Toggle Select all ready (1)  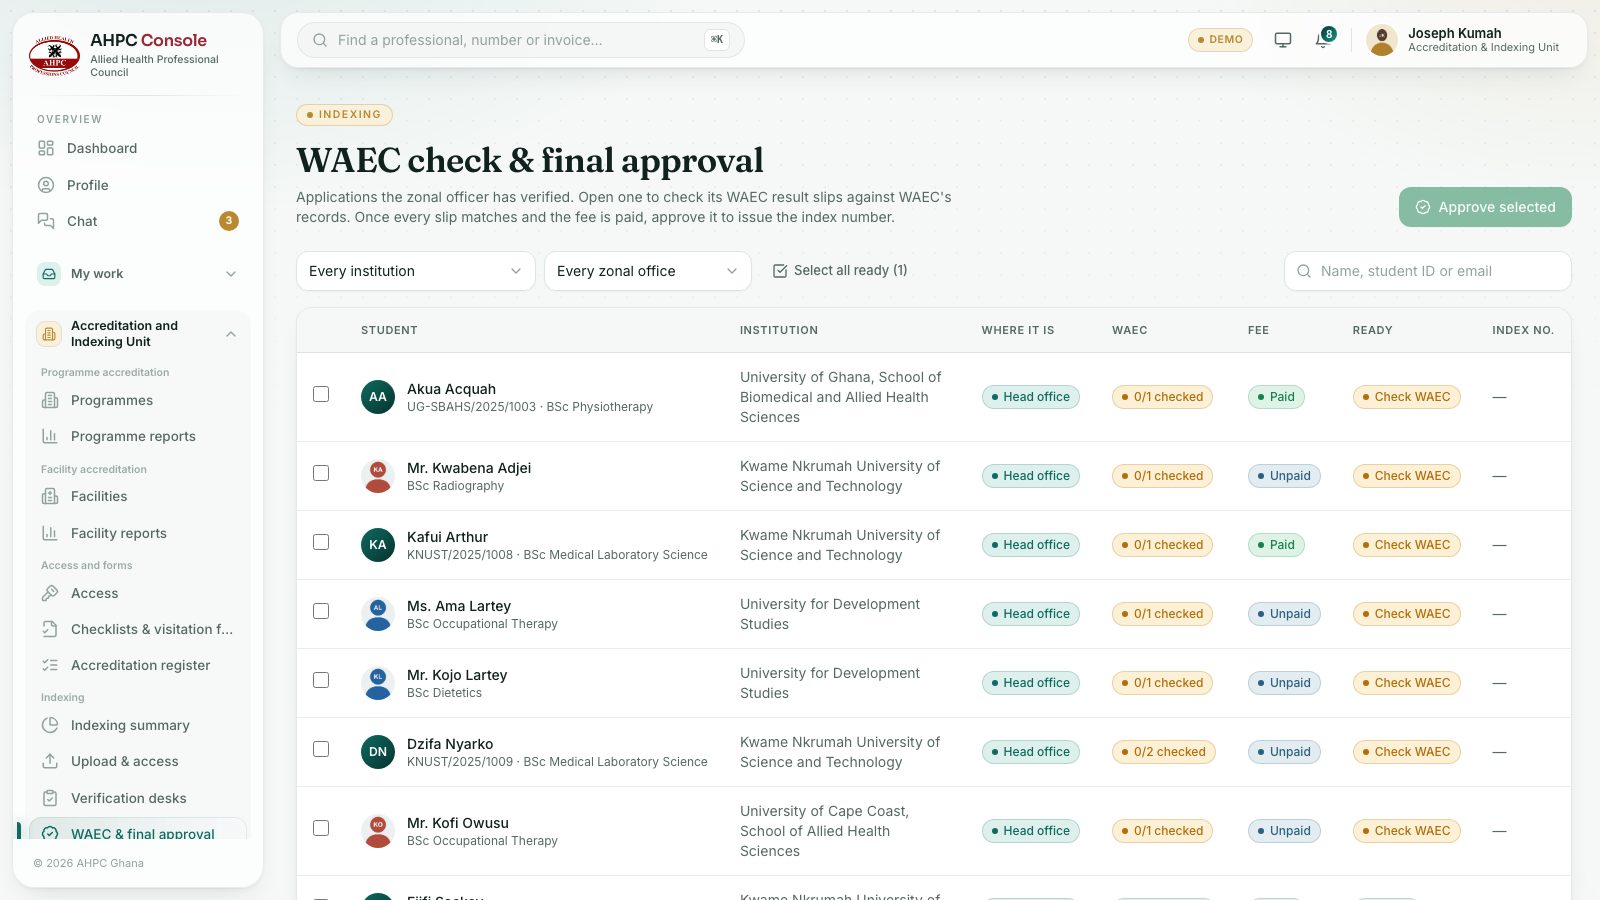pos(840,271)
